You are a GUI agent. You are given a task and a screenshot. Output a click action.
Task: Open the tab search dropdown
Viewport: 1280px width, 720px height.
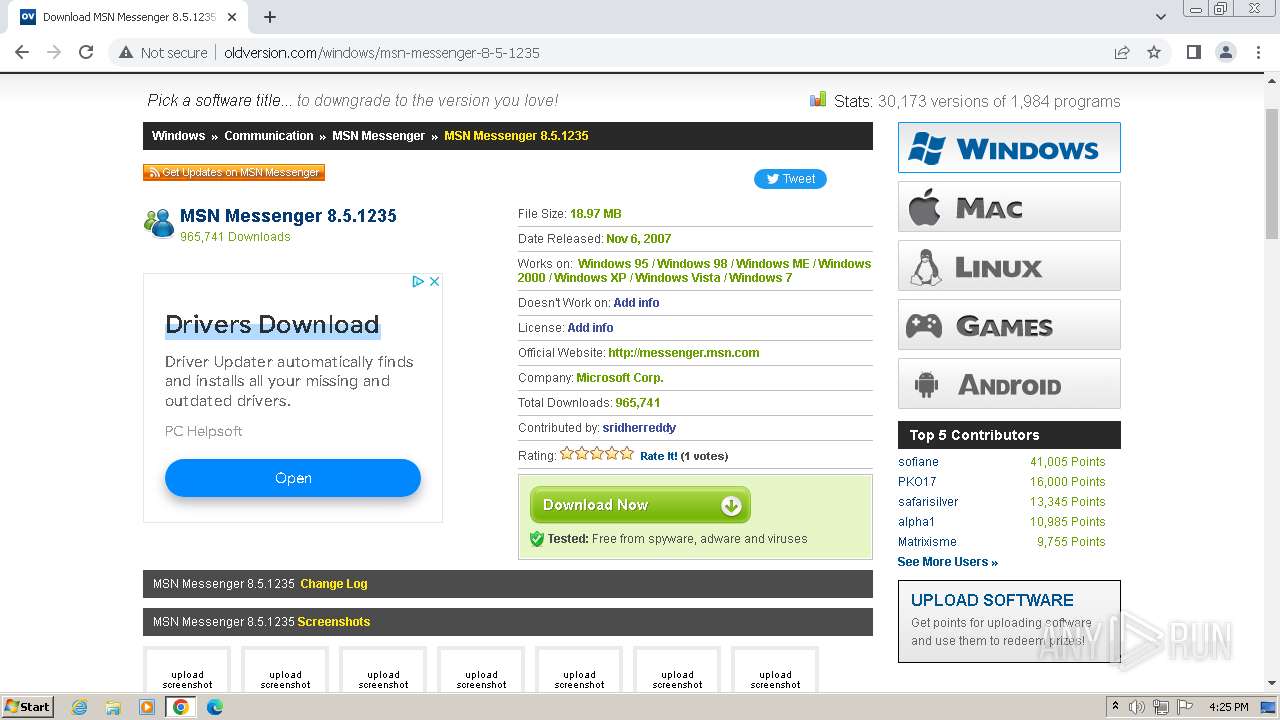[1161, 17]
